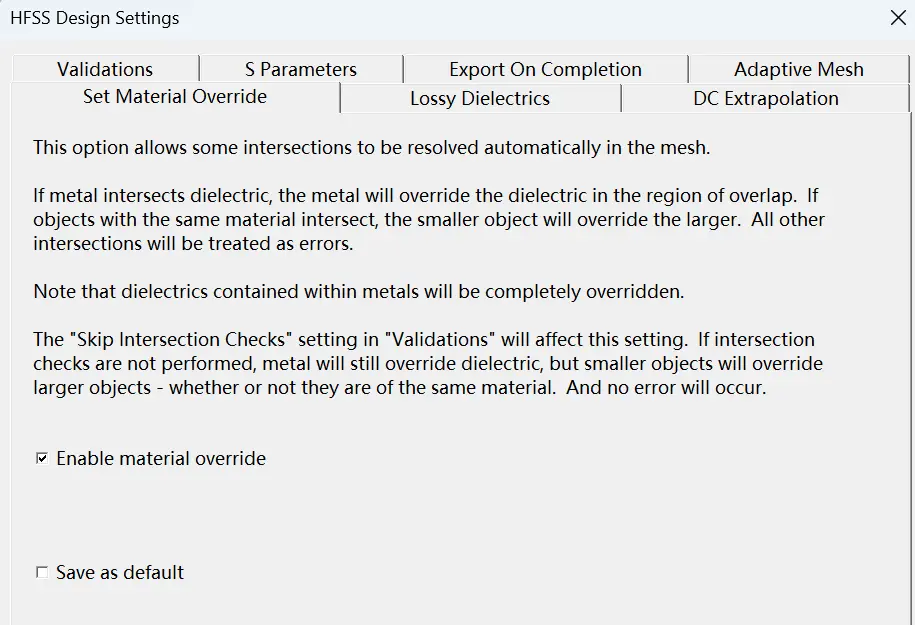Switch to the DC Extrapolation tab
This screenshot has width=915, height=625.
(766, 98)
